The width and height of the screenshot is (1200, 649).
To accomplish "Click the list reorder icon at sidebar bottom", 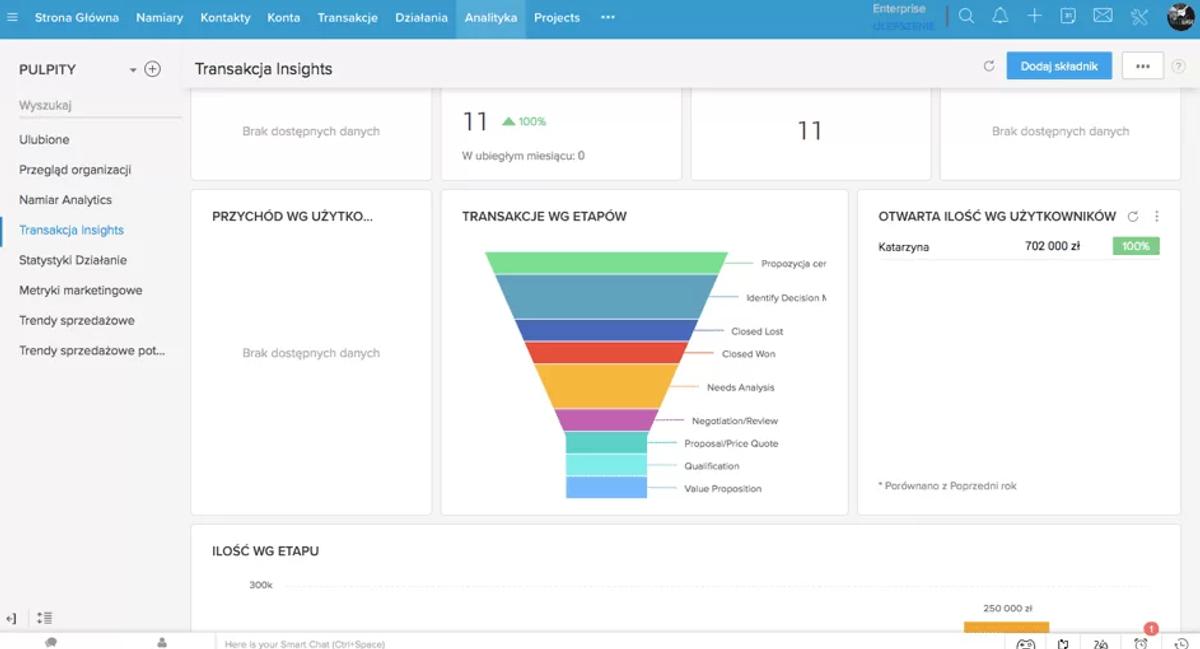I will tap(44, 618).
